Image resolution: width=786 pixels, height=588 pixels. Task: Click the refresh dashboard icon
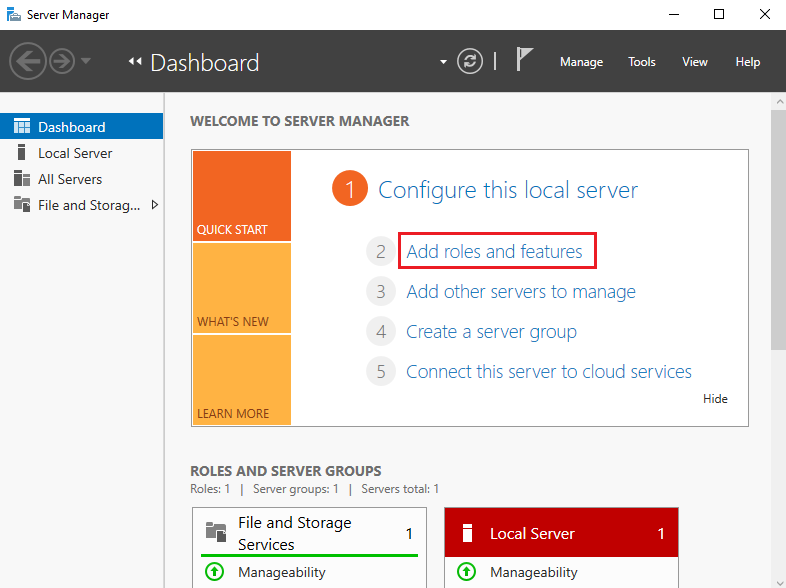[x=470, y=62]
